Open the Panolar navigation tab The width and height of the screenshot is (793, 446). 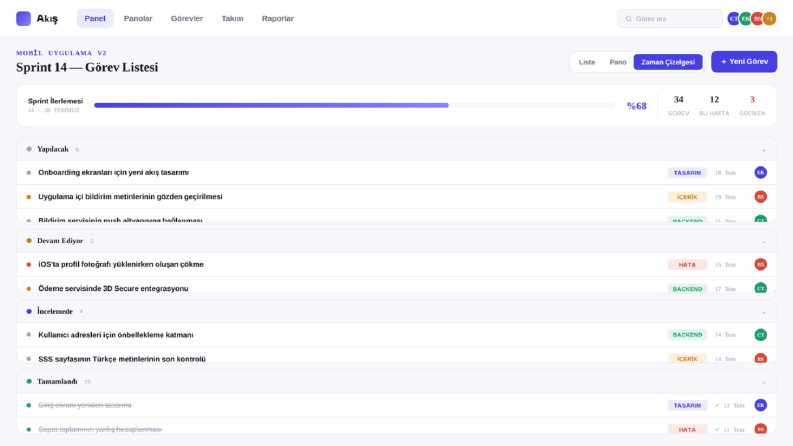pos(138,19)
